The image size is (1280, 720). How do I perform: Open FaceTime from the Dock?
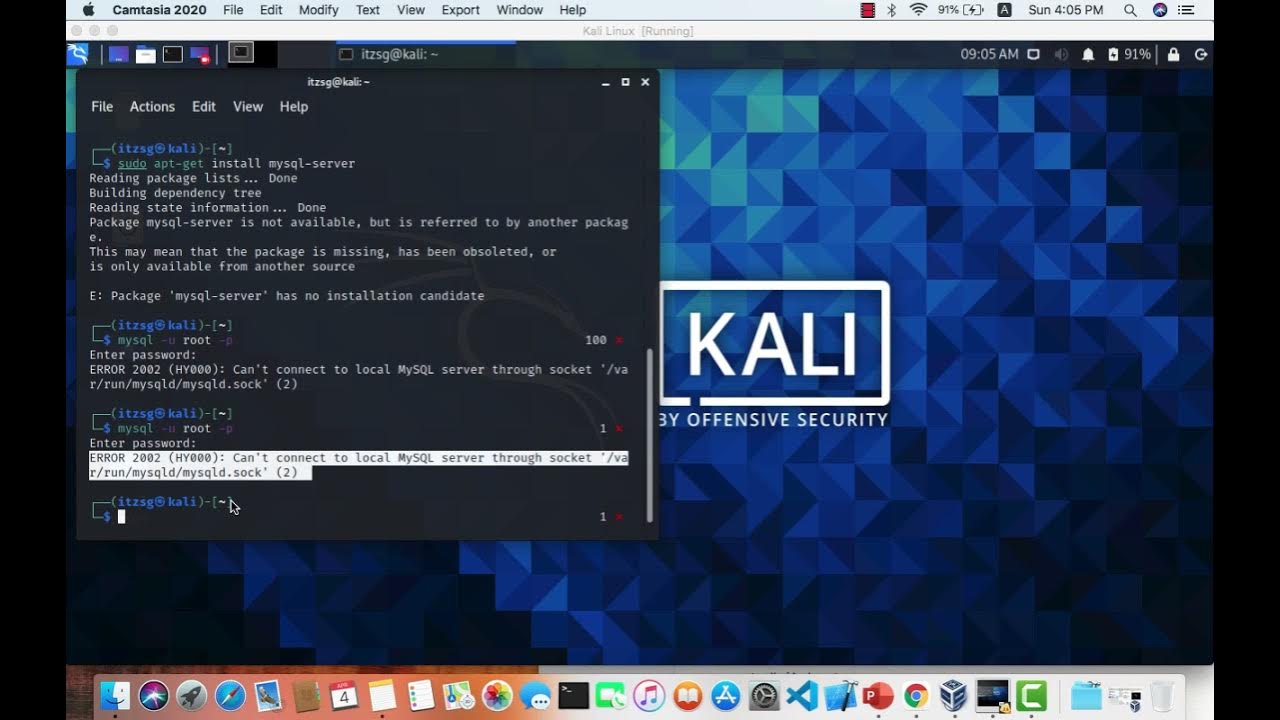tap(611, 695)
